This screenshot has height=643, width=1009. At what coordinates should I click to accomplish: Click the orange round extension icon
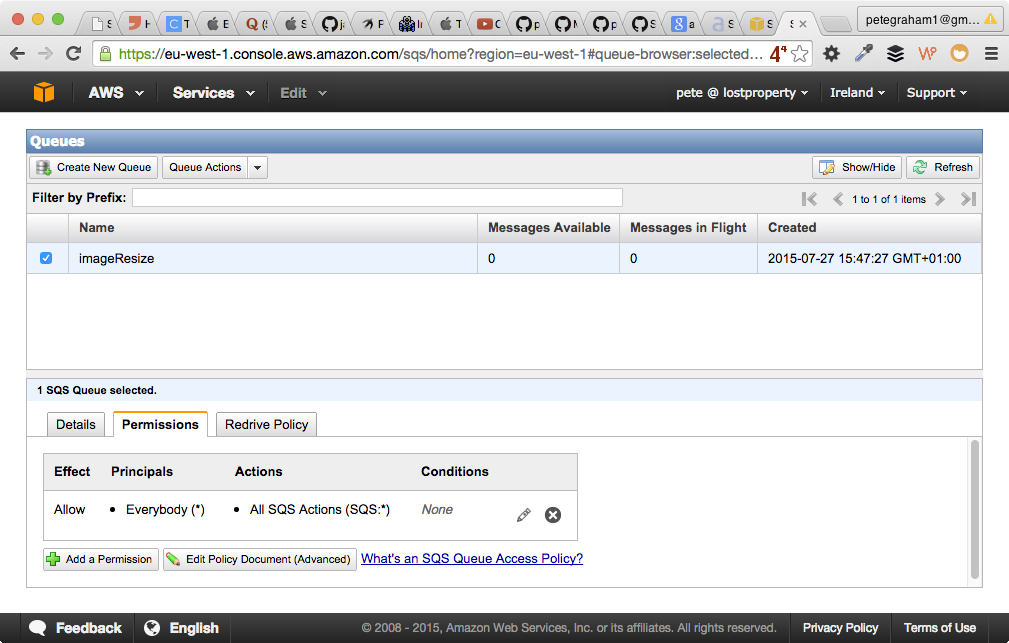(x=959, y=53)
